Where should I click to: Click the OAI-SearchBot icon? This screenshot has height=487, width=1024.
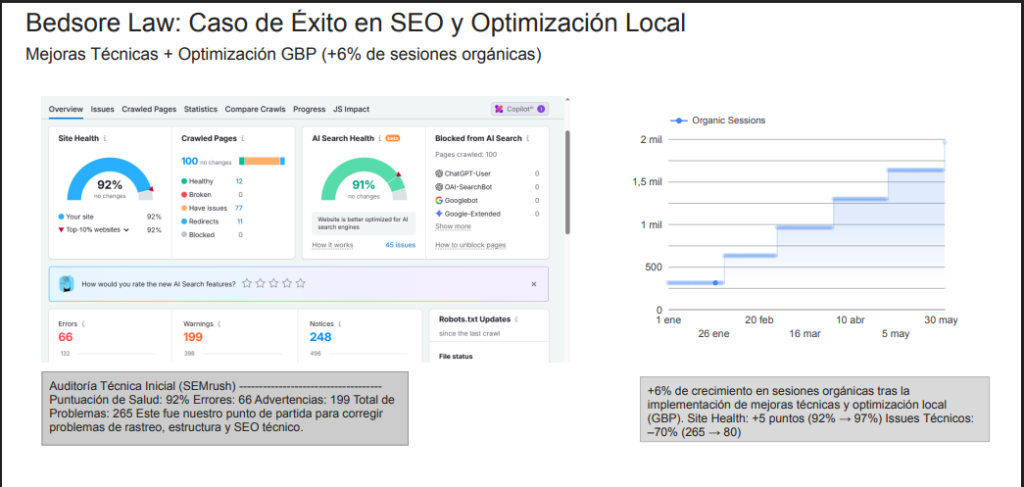click(x=440, y=187)
